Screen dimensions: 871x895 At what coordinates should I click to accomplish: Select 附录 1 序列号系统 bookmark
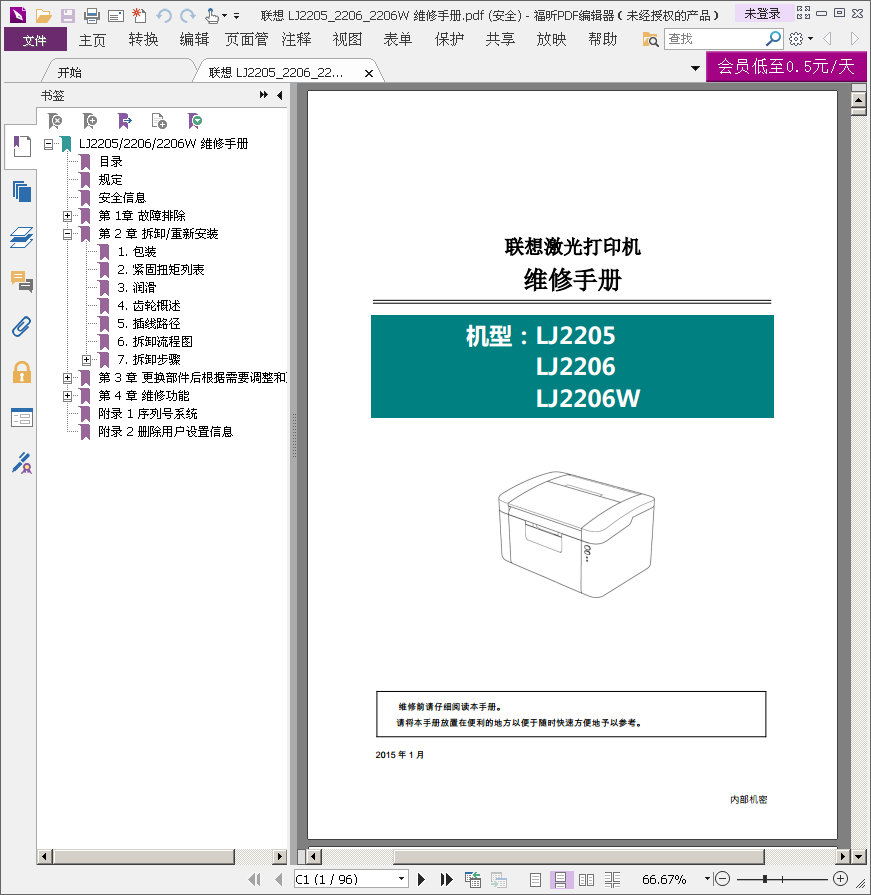(148, 414)
